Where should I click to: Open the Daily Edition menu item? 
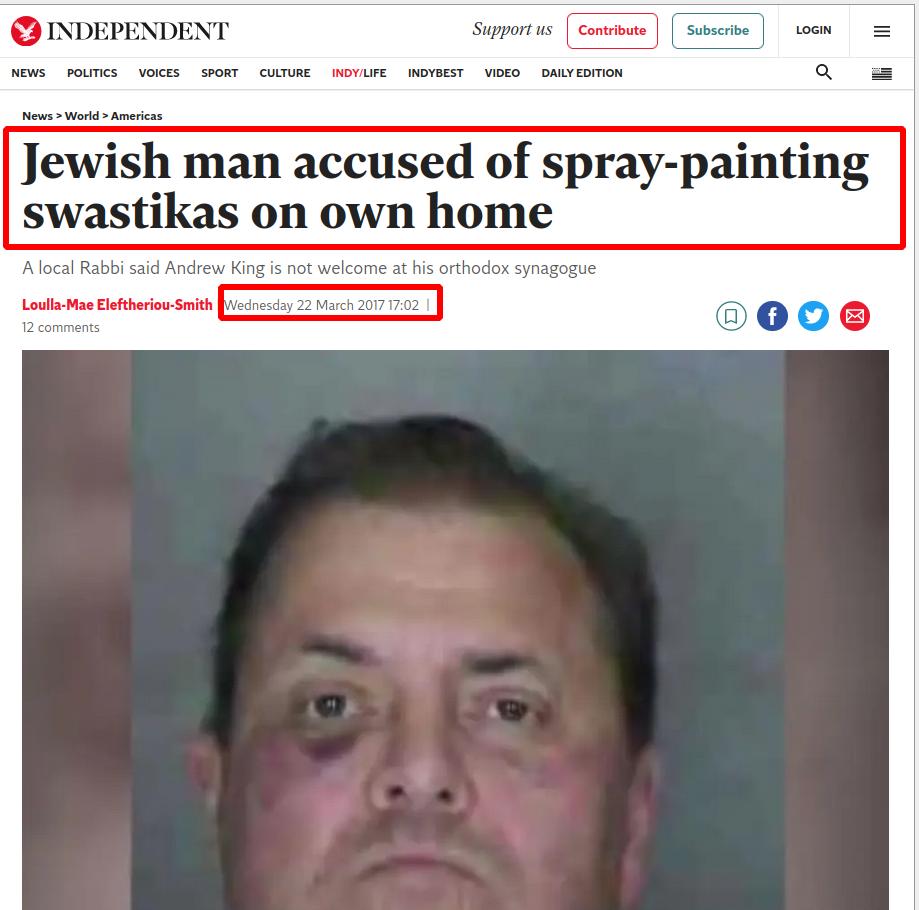coord(581,73)
